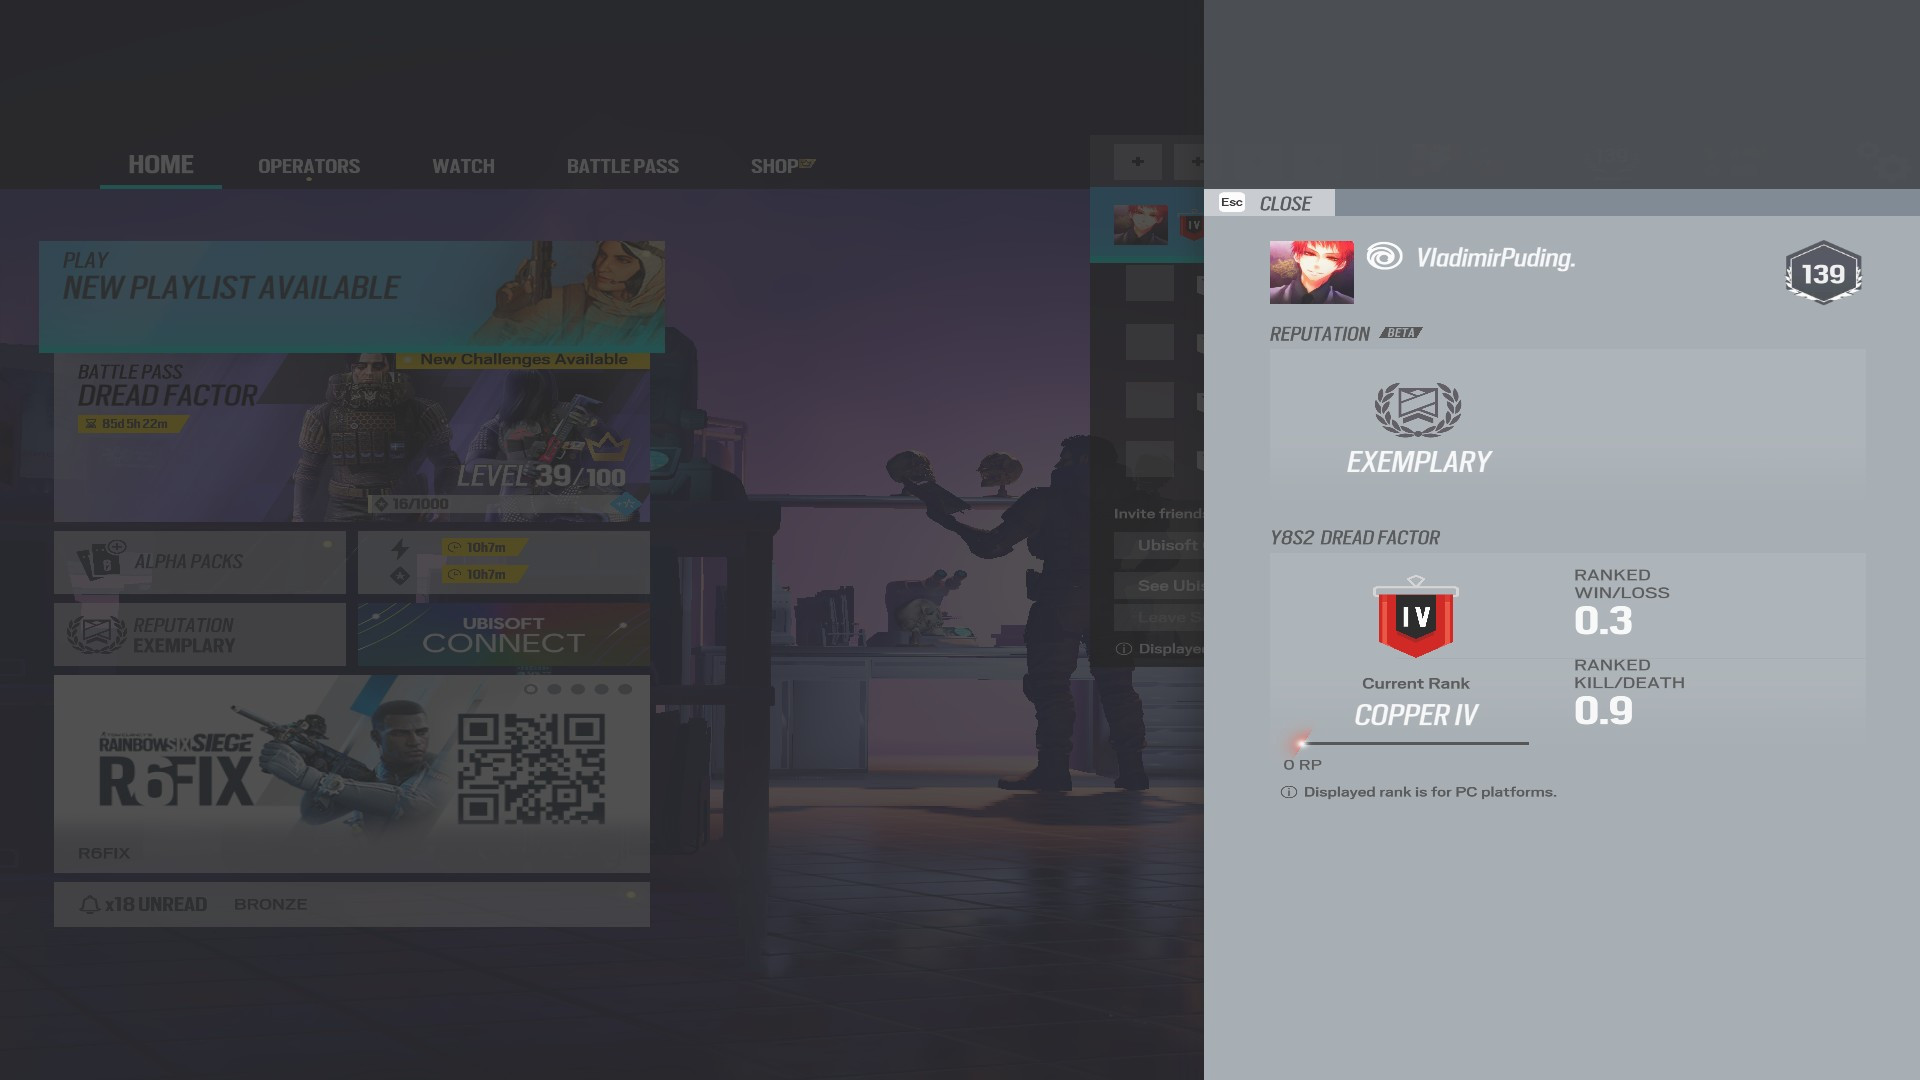
Task: Select the first carousel dot indicator
Action: (x=531, y=689)
